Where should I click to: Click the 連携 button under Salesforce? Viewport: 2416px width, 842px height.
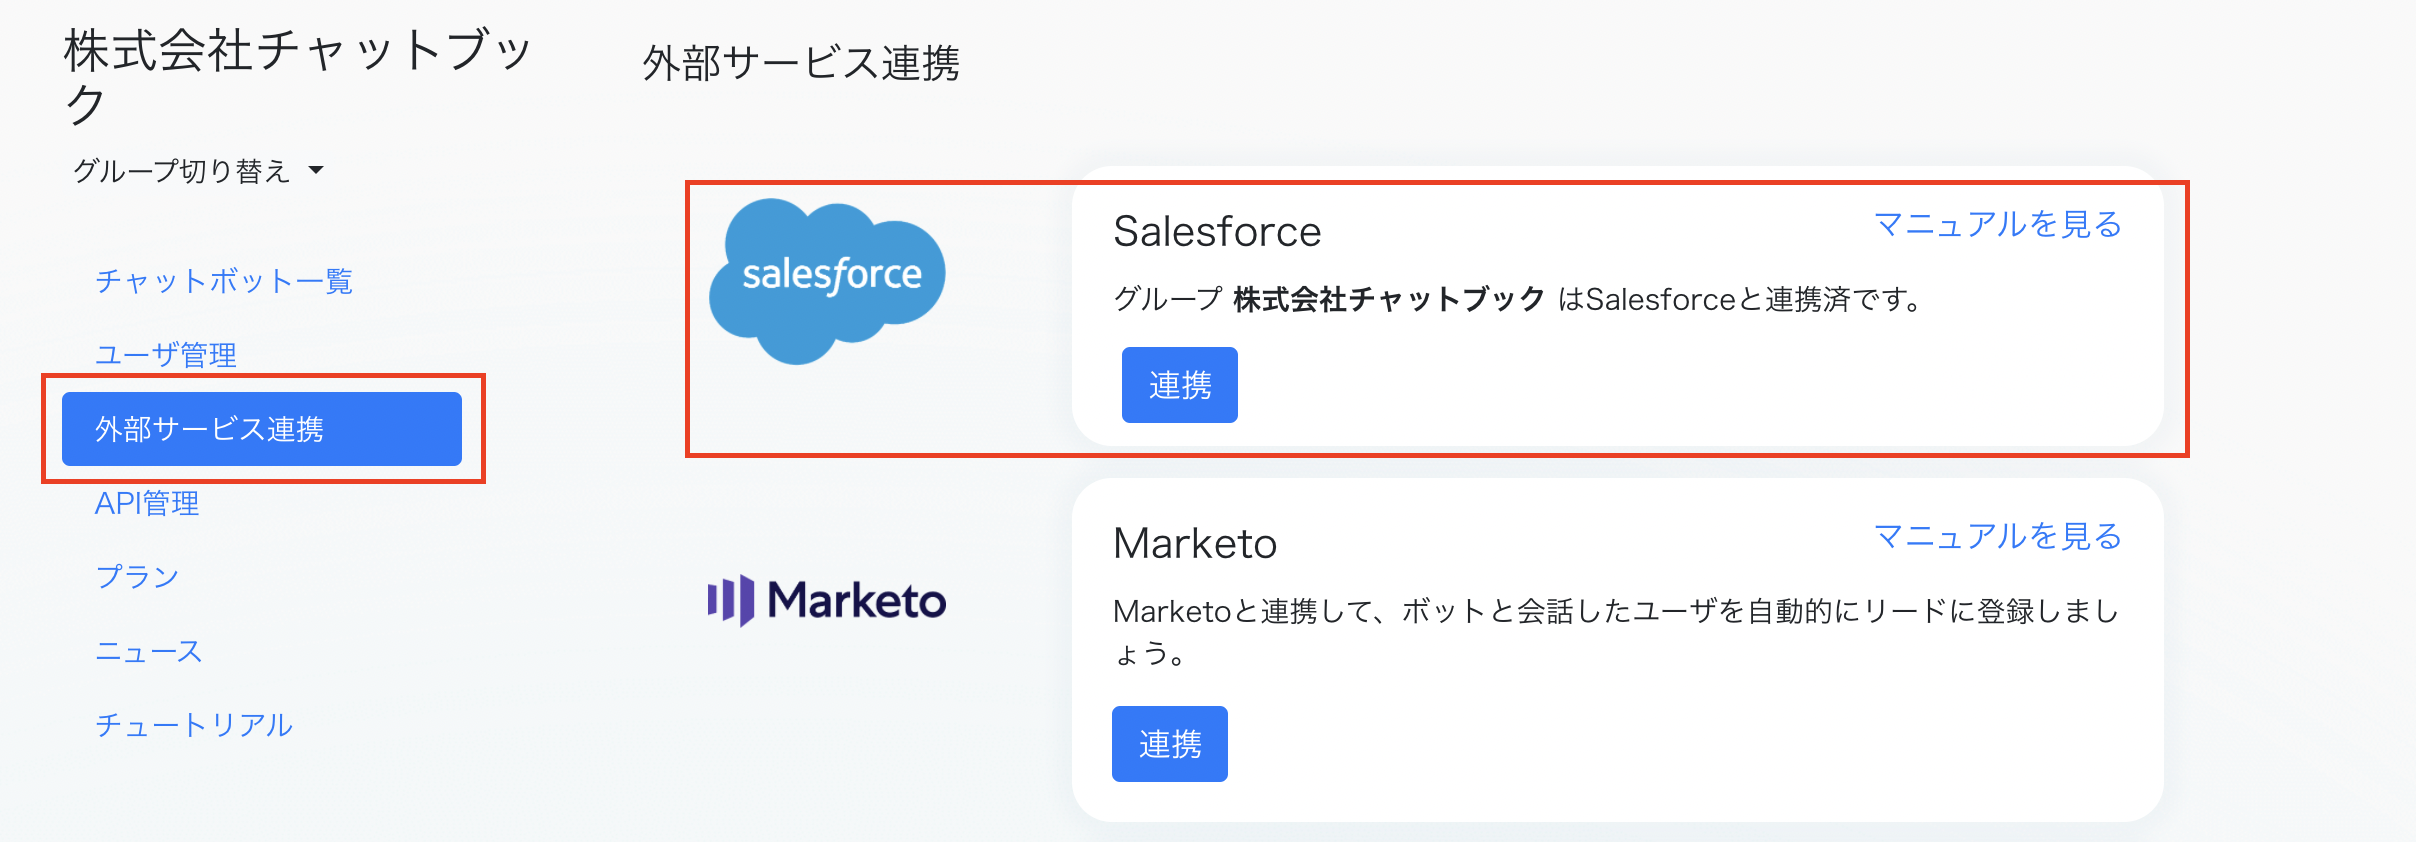pyautogui.click(x=1180, y=385)
